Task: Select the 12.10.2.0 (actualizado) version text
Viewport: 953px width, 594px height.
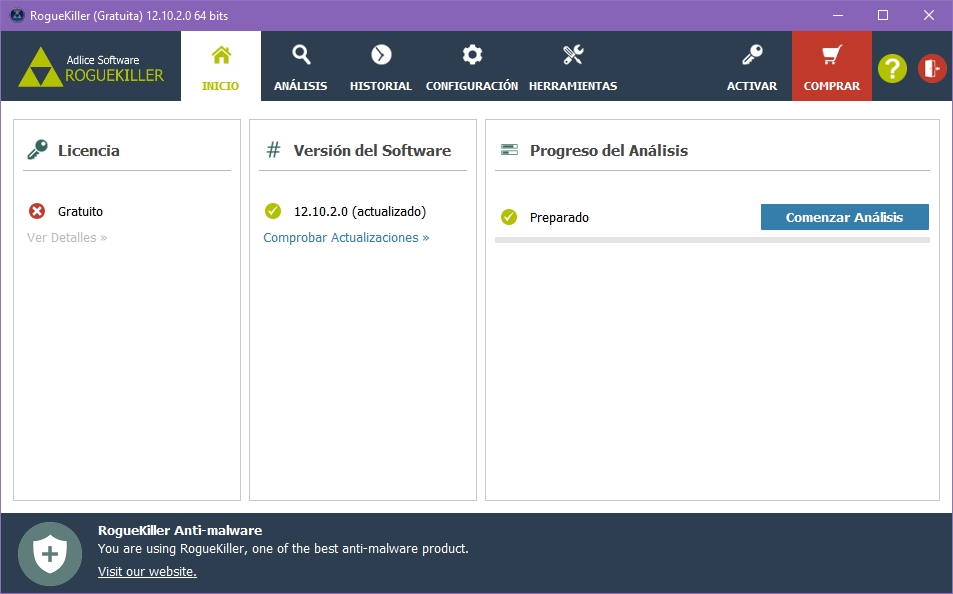Action: coord(360,212)
